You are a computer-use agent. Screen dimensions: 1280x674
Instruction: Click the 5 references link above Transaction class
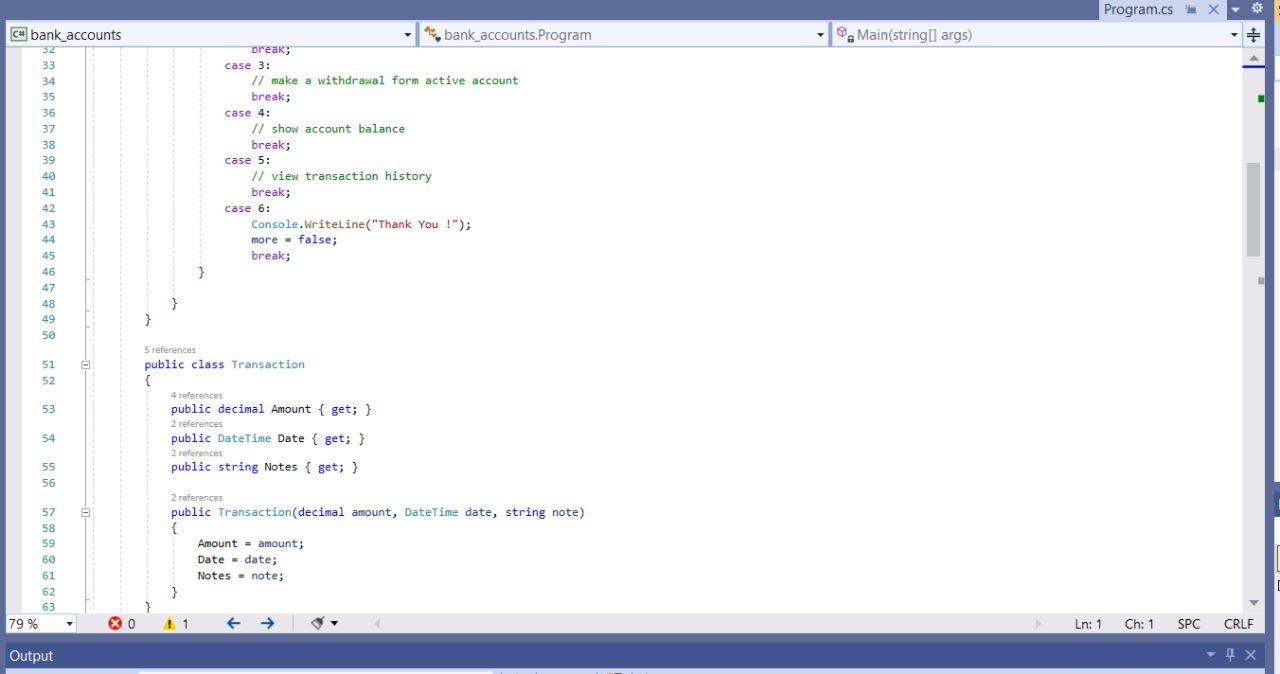point(169,350)
